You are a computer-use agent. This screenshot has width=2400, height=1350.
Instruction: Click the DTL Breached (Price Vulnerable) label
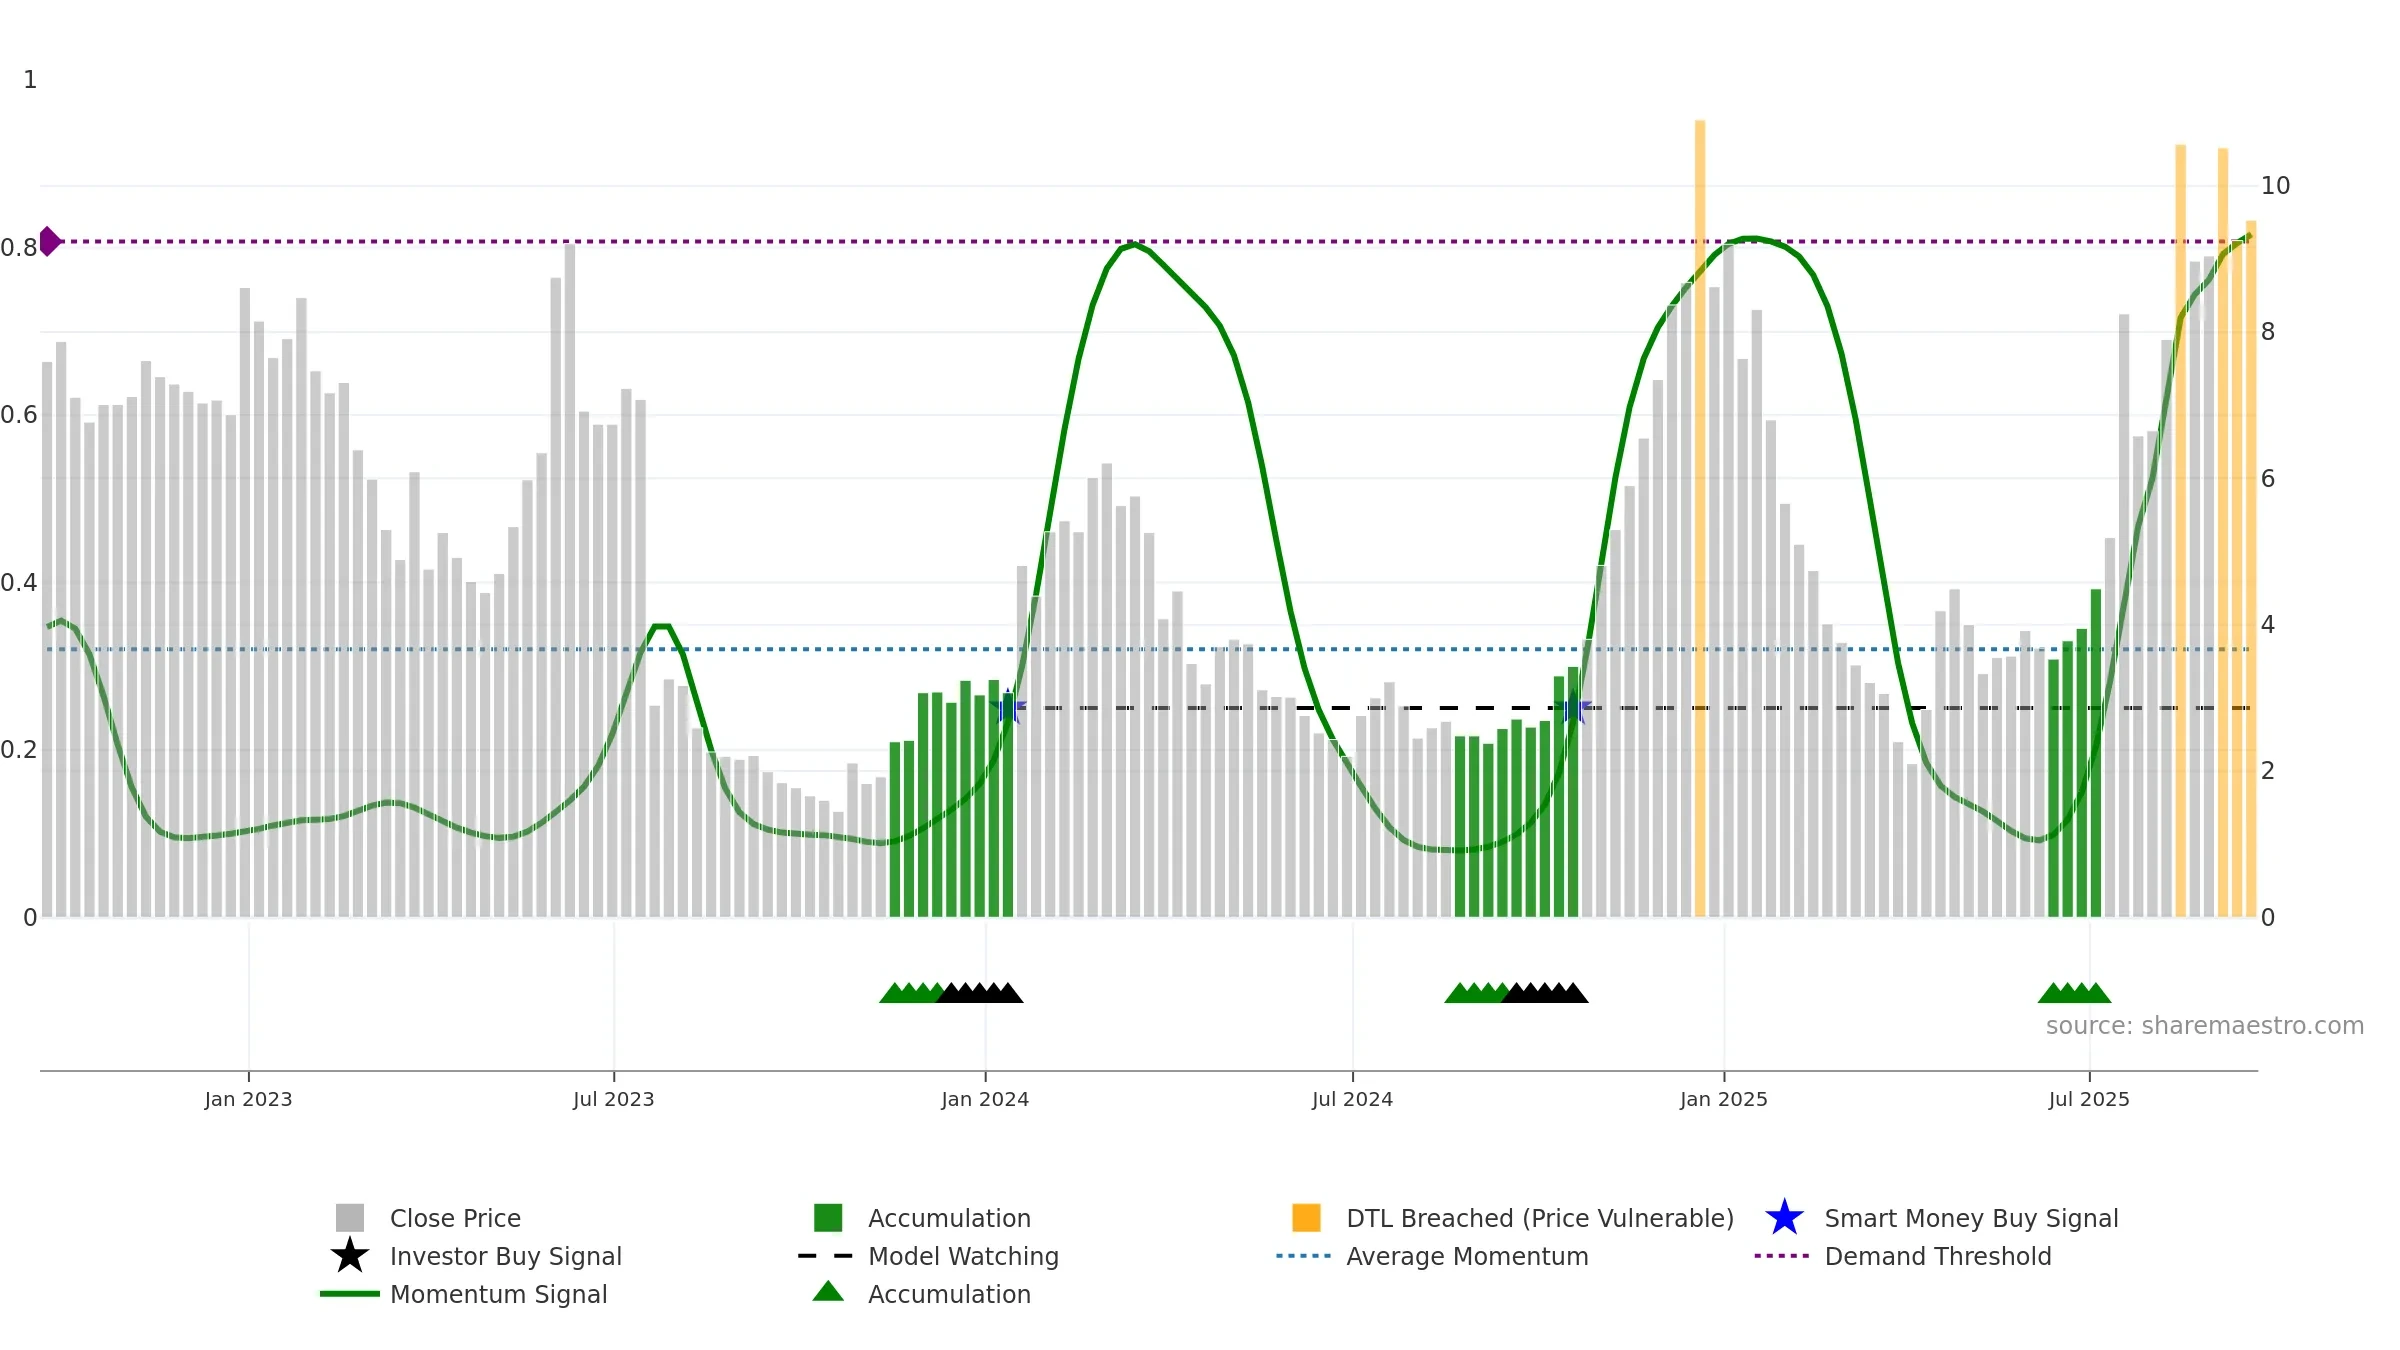coord(1540,1218)
